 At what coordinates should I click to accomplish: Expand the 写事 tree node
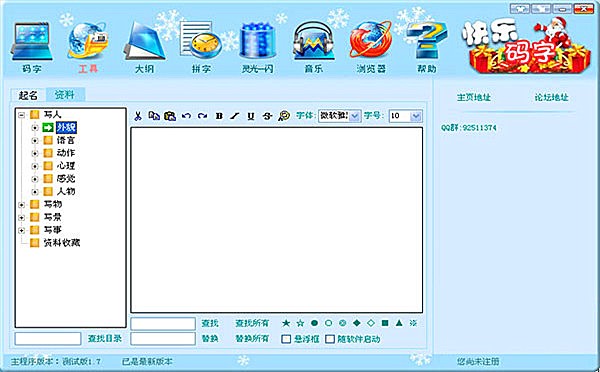(x=21, y=230)
